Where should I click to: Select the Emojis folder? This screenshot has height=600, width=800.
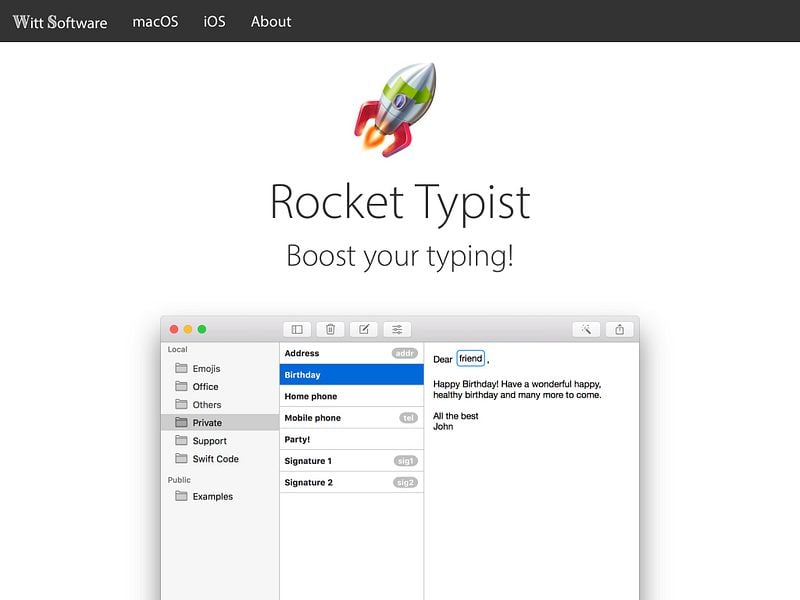(x=220, y=368)
